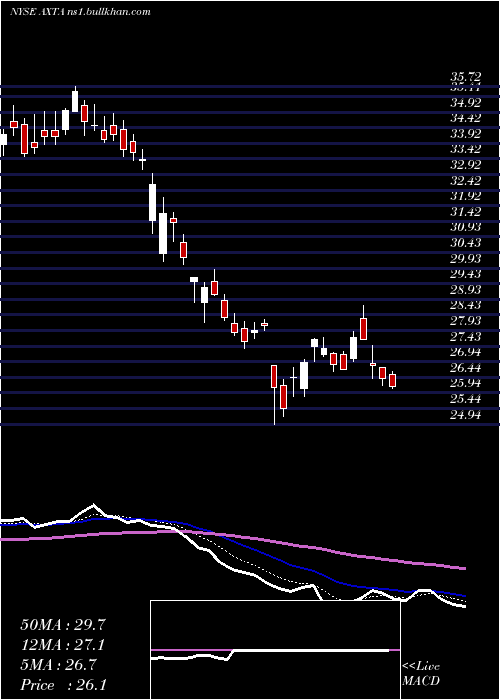Select the 29.93 price axis label
This screenshot has width=500, height=700.
[465, 258]
